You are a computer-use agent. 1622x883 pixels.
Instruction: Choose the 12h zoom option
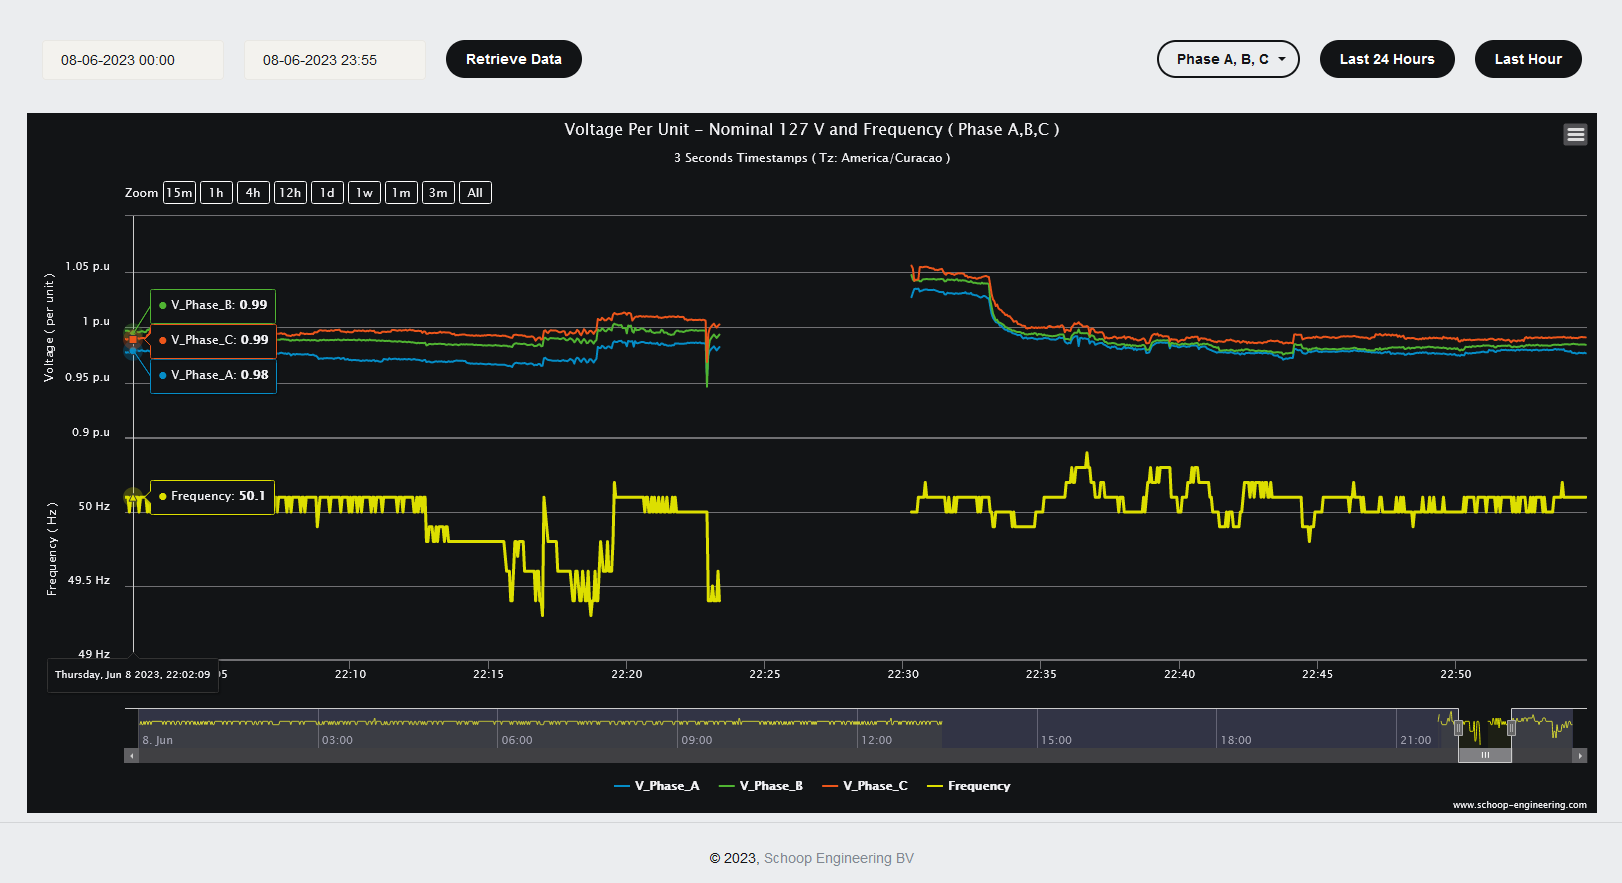point(290,193)
